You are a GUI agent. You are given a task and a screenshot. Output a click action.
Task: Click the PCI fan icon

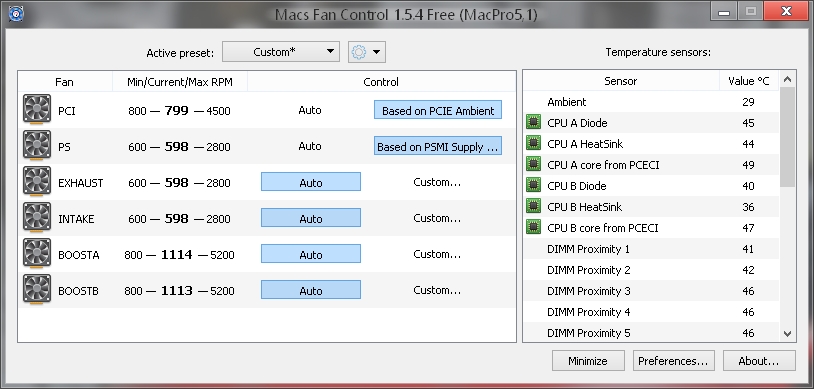37,110
